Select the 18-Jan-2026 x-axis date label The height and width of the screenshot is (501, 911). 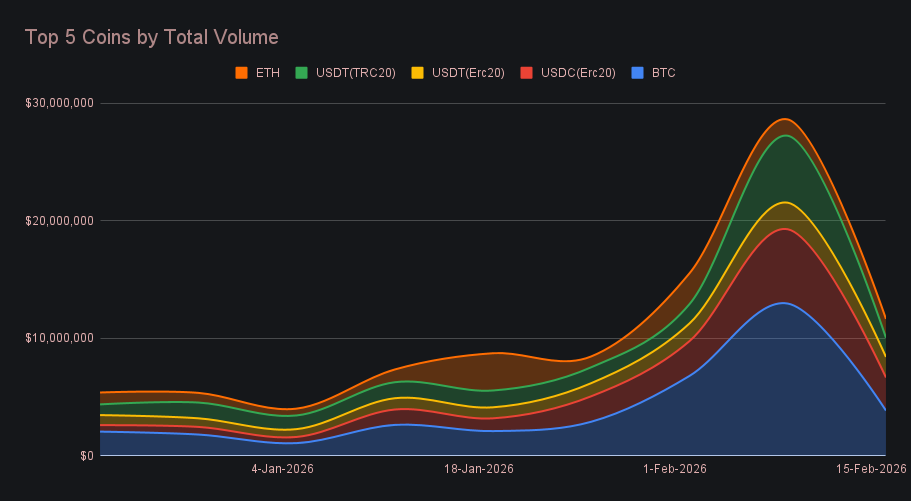479,468
